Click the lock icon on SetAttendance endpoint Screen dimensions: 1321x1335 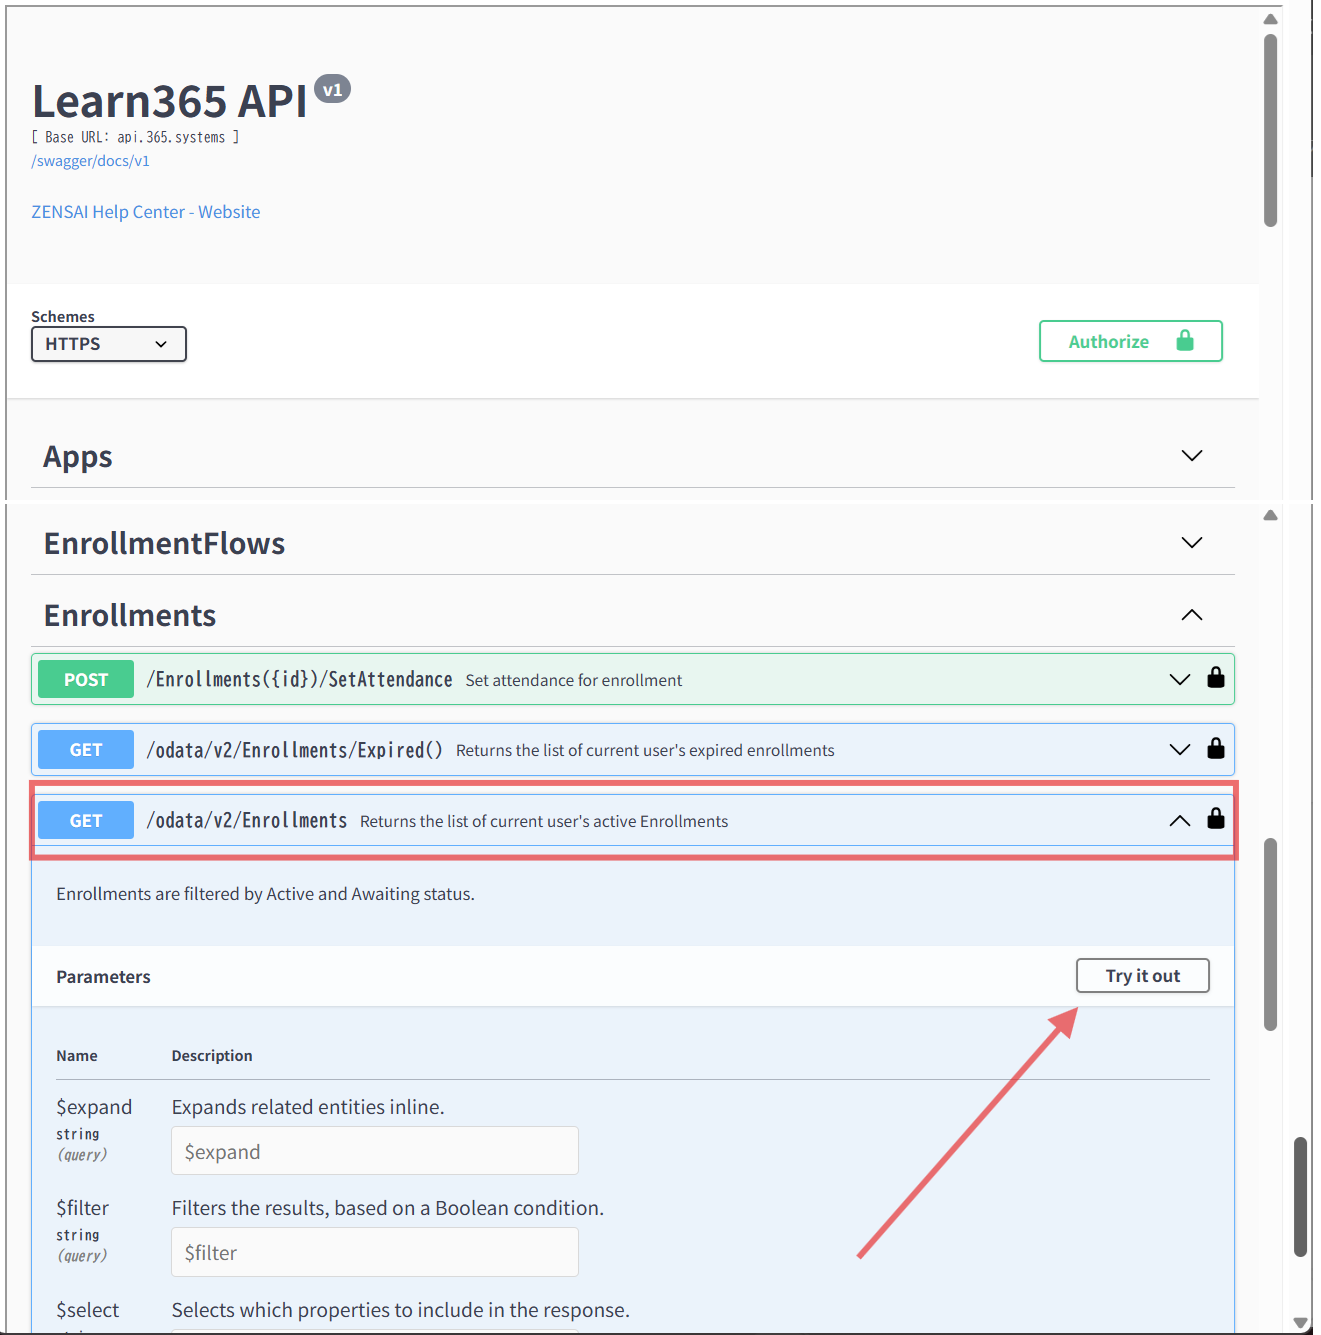coord(1216,678)
